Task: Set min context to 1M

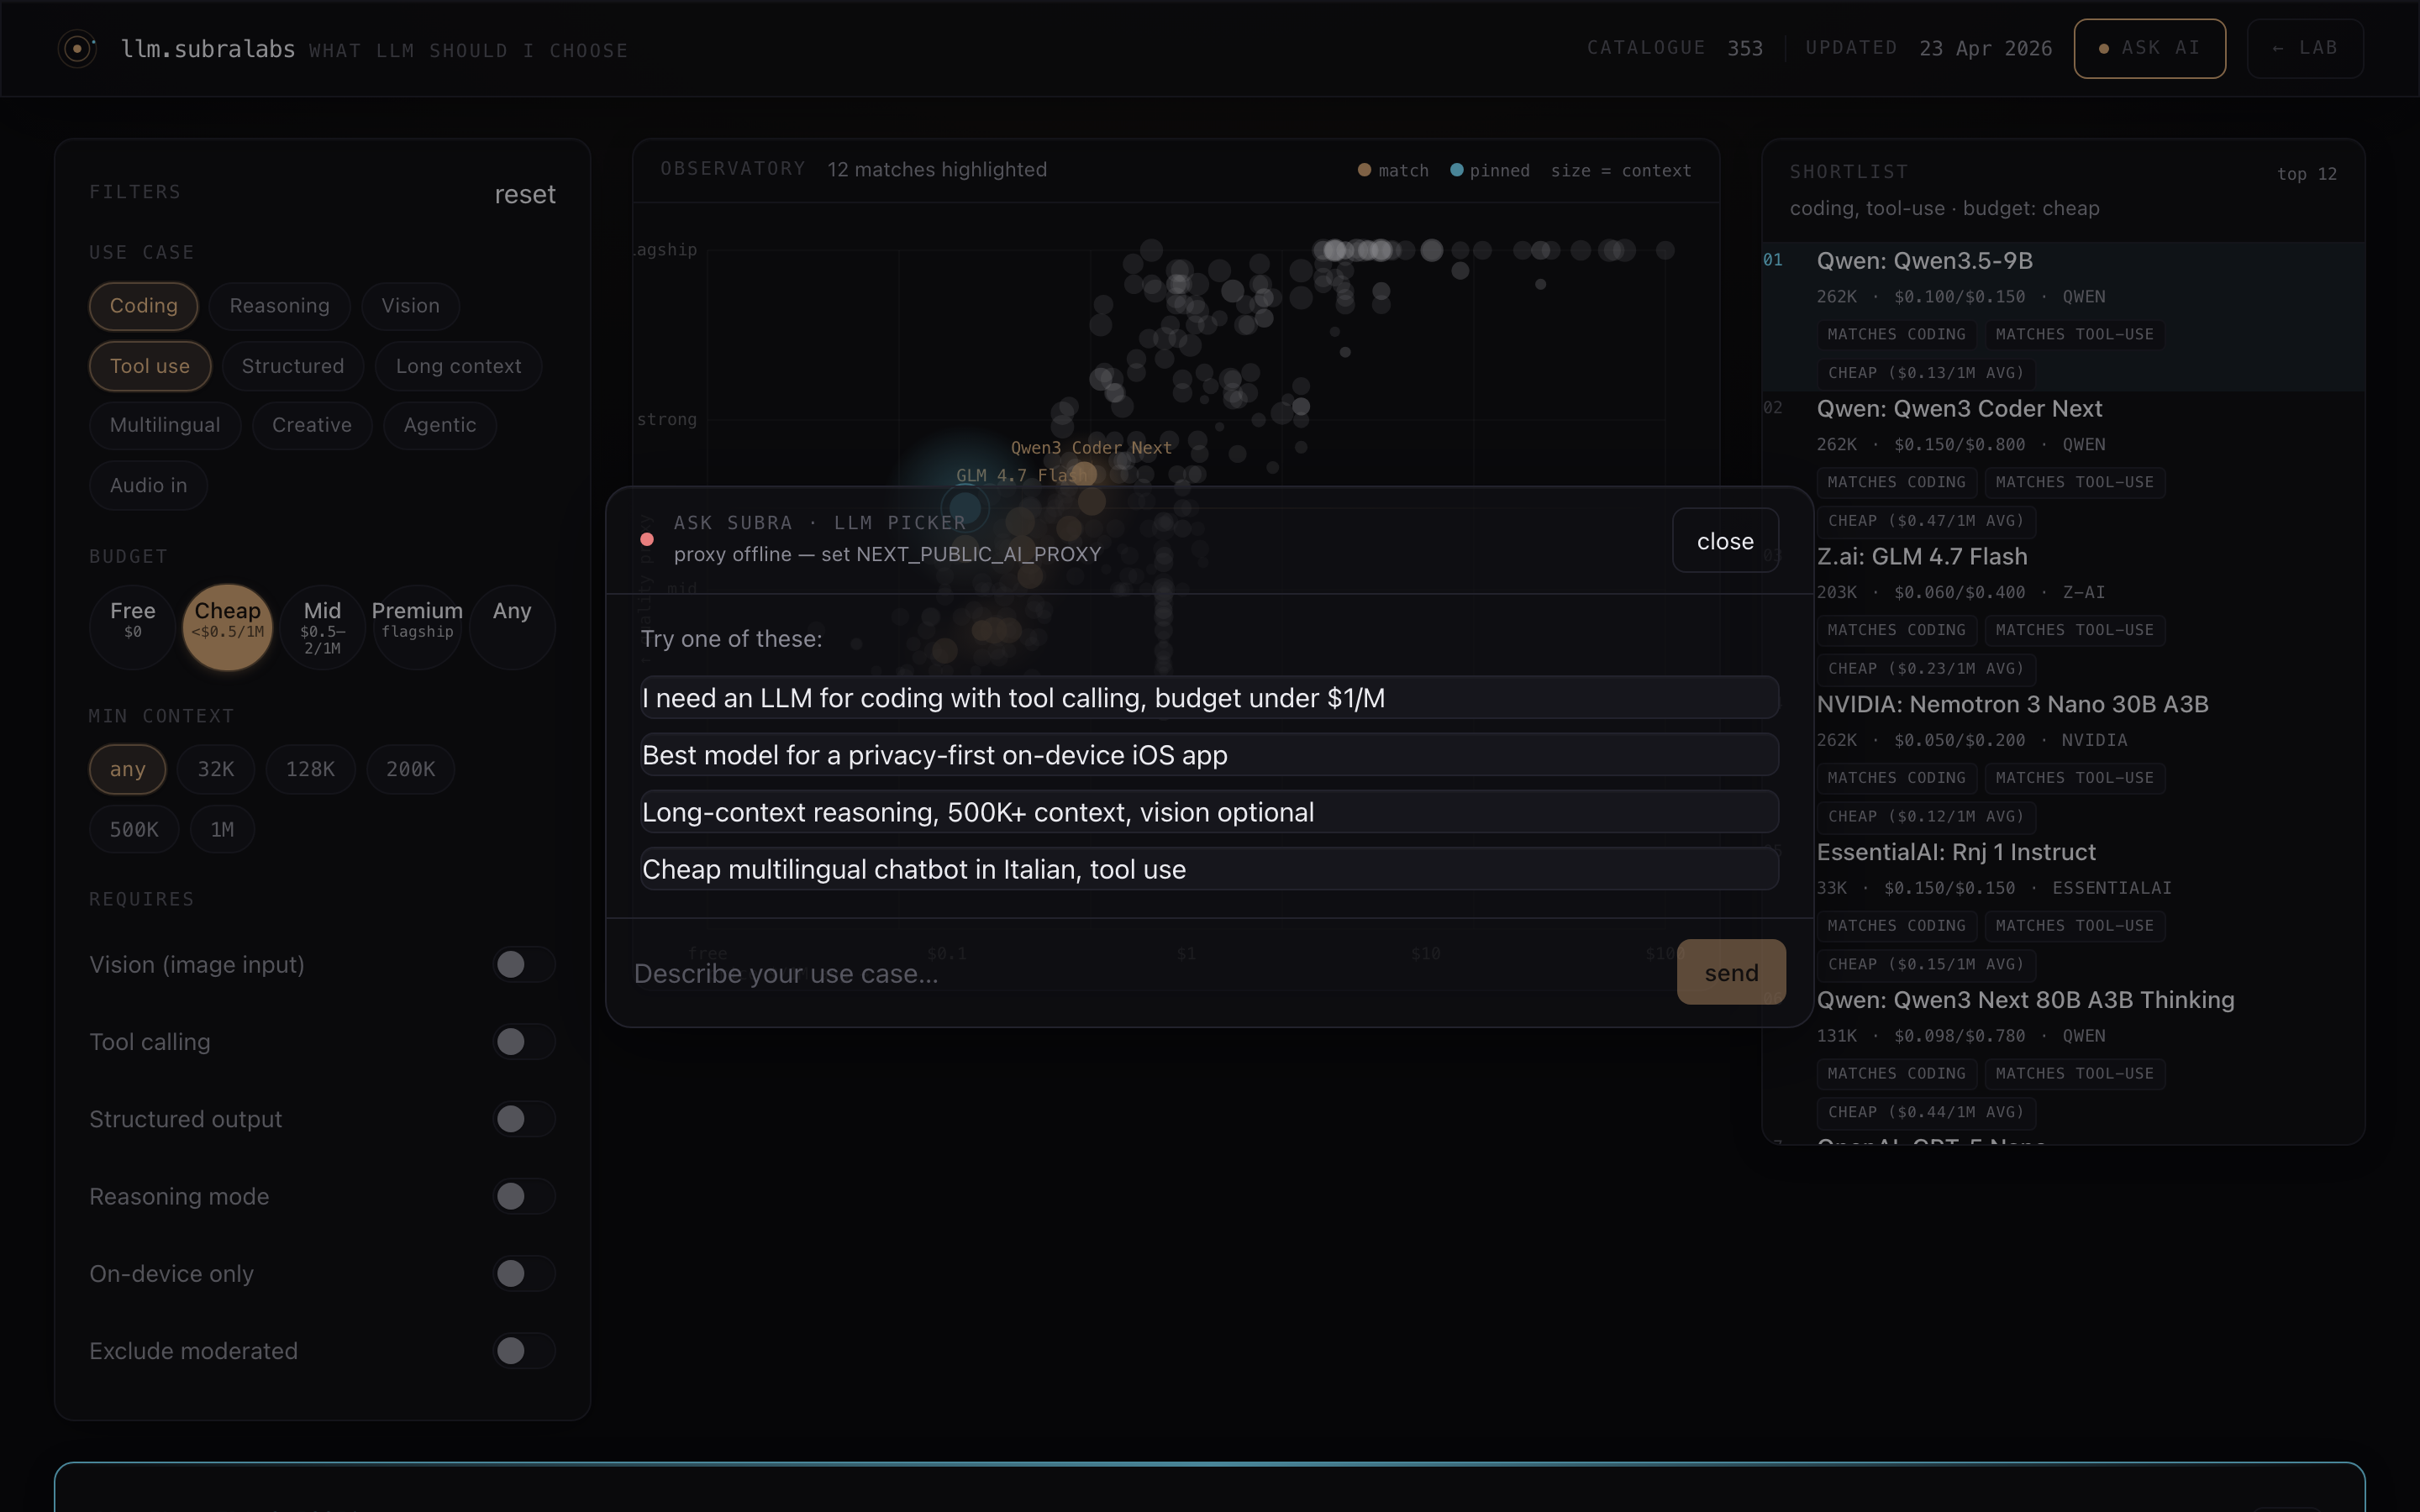Action: [222, 829]
